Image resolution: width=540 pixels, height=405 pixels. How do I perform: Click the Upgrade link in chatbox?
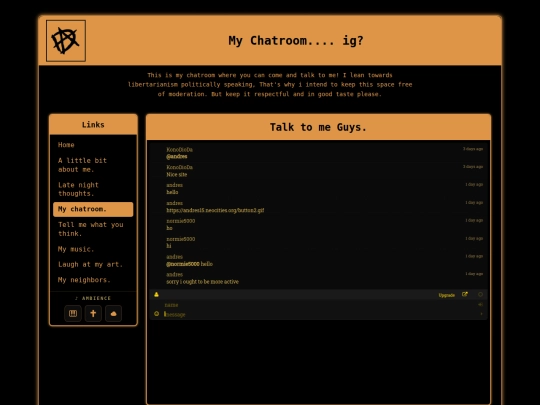click(x=447, y=295)
